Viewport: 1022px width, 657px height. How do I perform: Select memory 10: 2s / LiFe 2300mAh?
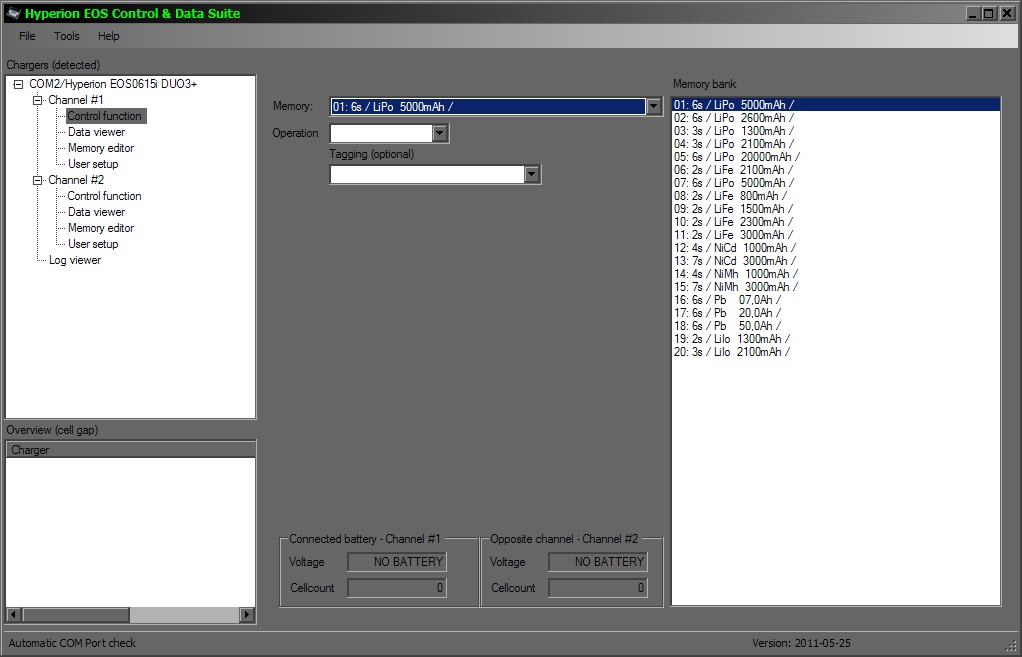click(836, 222)
